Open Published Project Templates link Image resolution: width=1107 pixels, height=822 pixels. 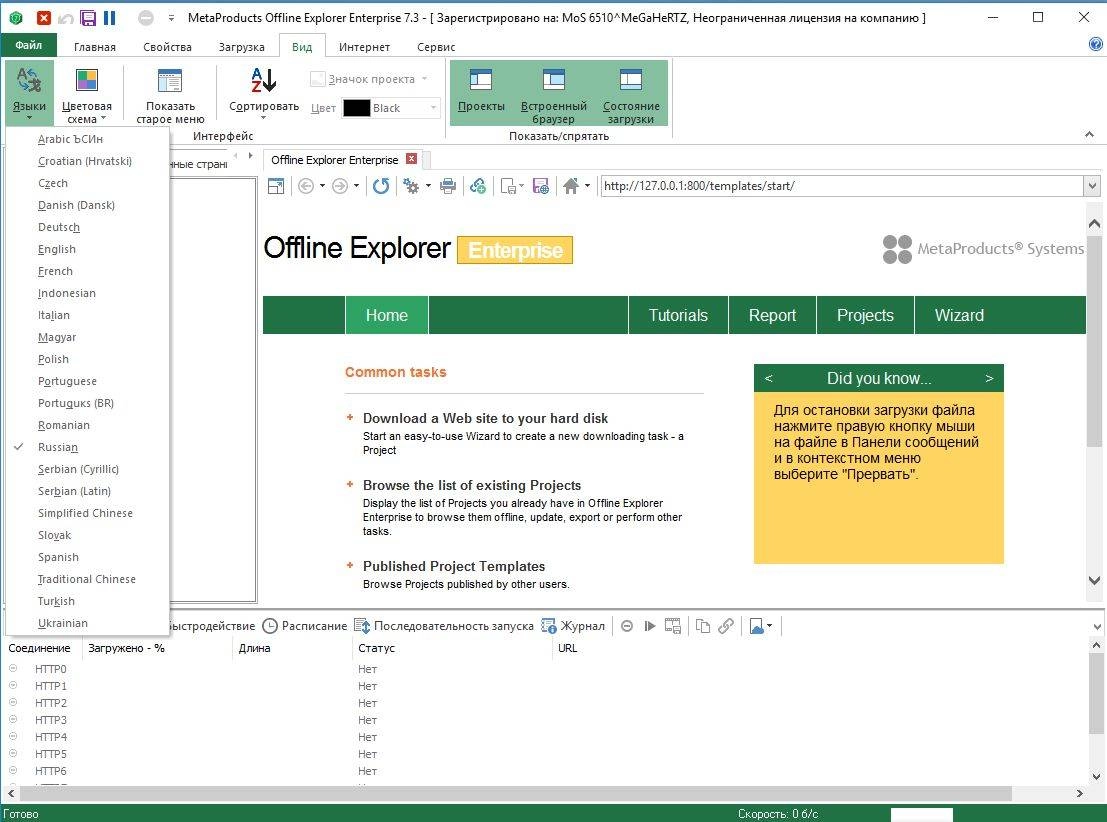click(454, 566)
